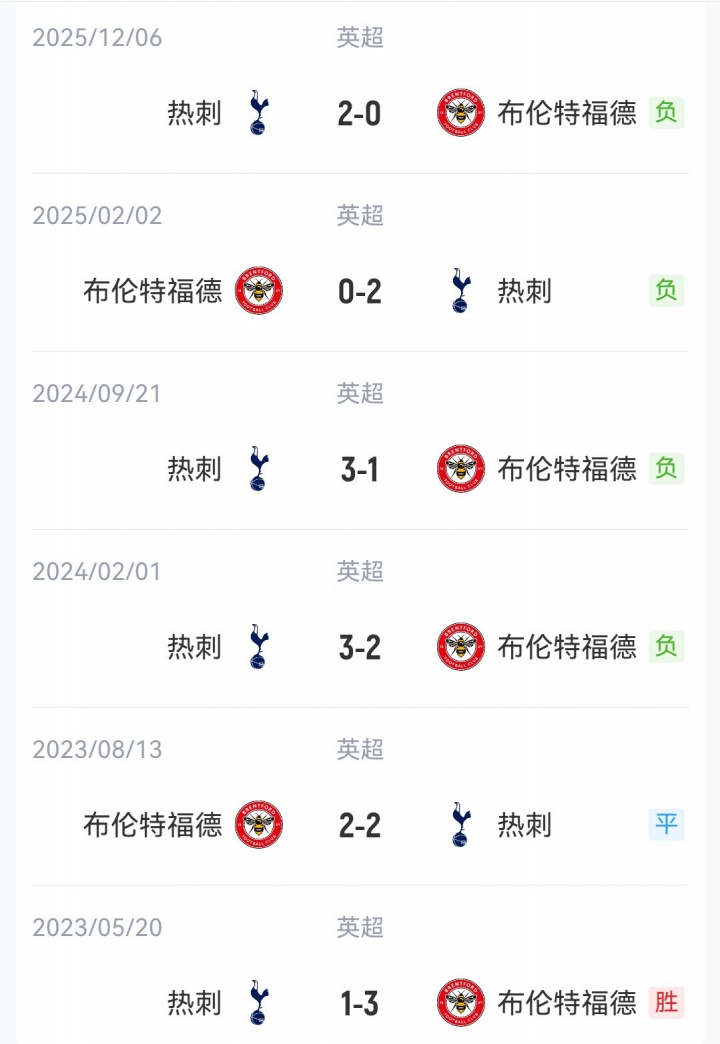Tap green 负 badge on 2025/12/06 match
The image size is (720, 1044).
pyautogui.click(x=666, y=112)
